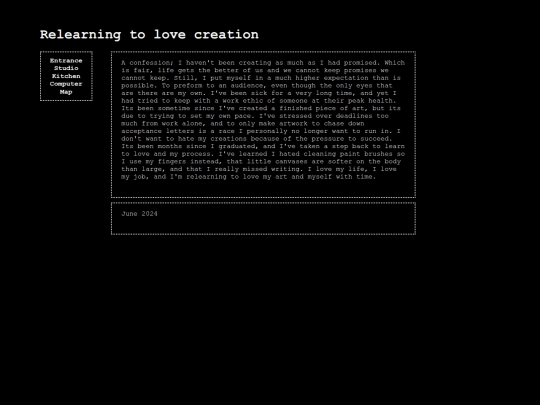Open the Entrance link

click(x=66, y=61)
